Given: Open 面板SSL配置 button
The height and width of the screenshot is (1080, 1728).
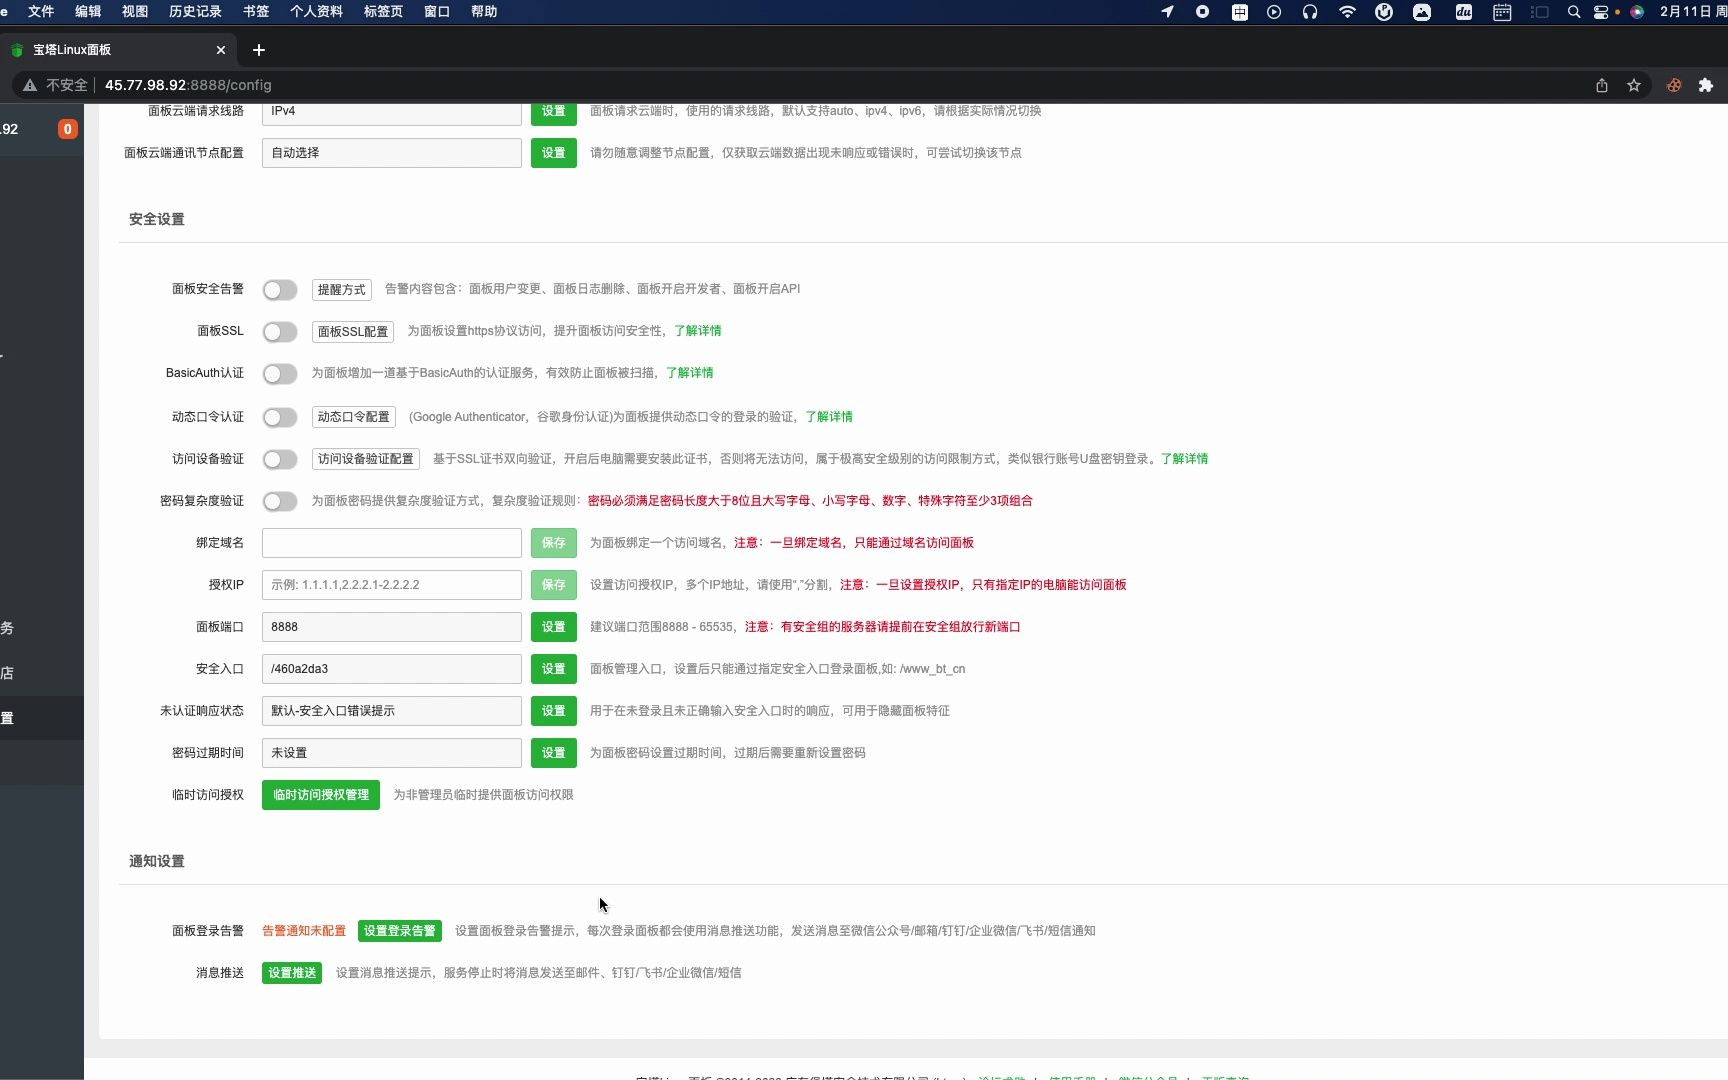Looking at the screenshot, I should point(353,332).
